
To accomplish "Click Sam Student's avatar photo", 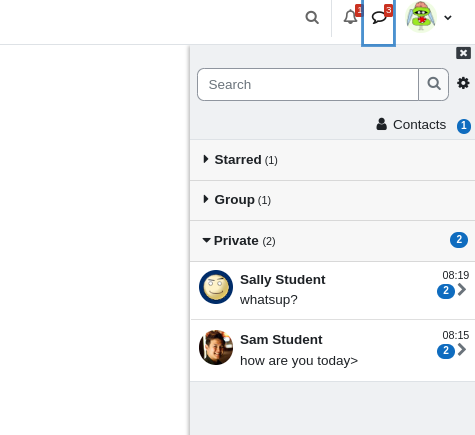I will tap(216, 347).
